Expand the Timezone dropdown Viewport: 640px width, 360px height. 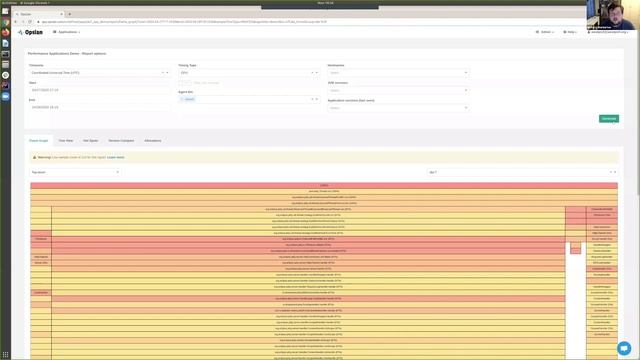pos(167,73)
